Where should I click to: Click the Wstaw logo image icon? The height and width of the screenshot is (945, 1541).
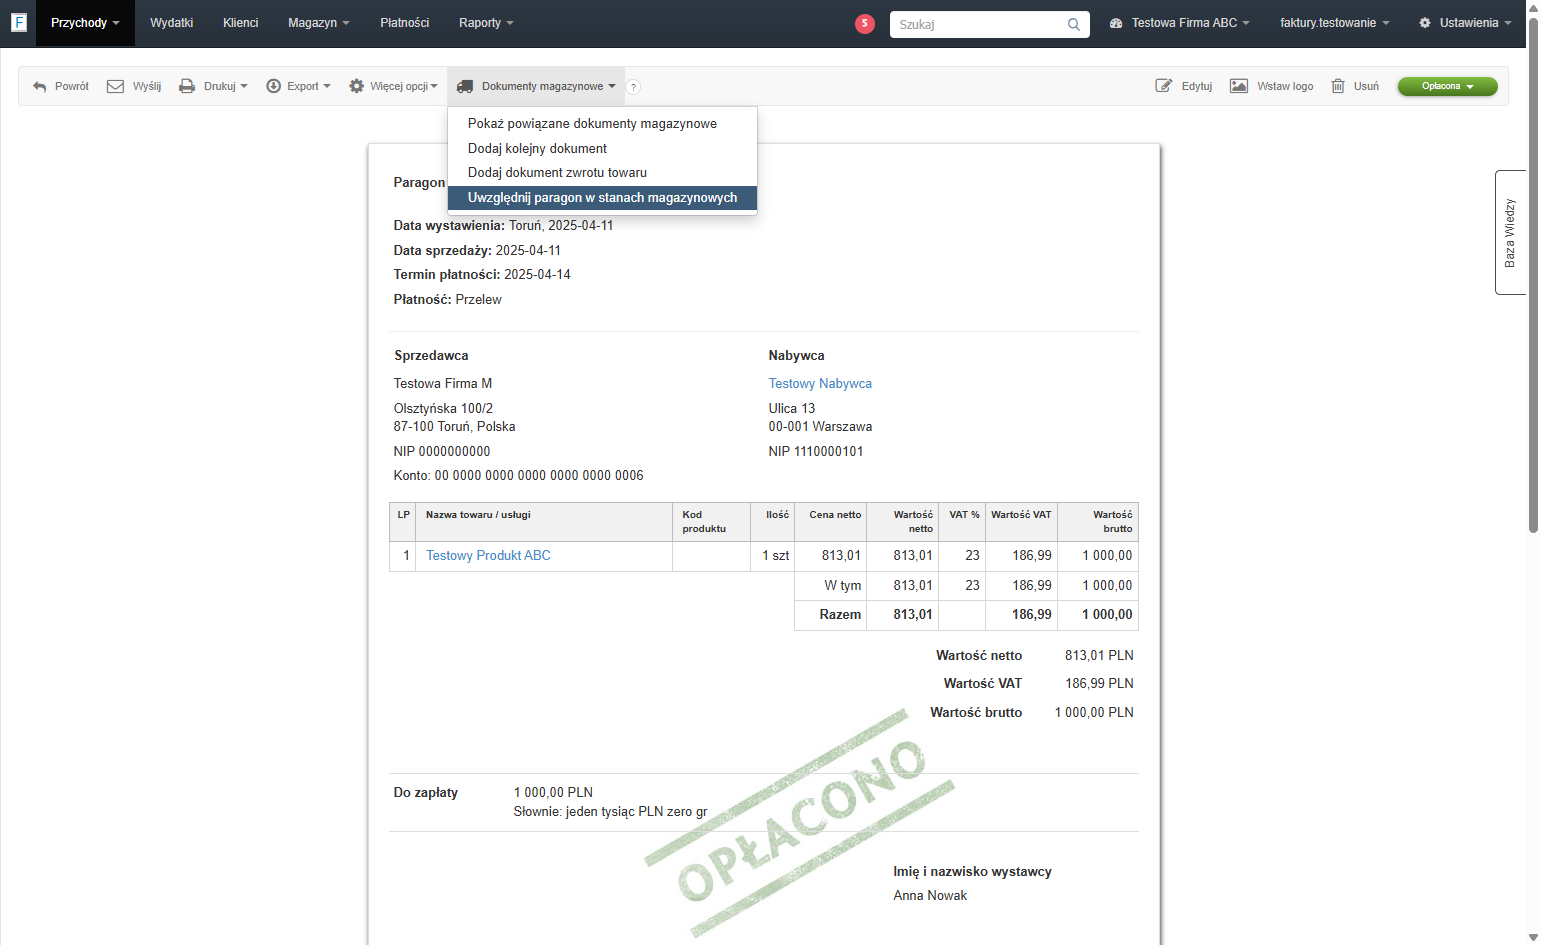pyautogui.click(x=1239, y=86)
